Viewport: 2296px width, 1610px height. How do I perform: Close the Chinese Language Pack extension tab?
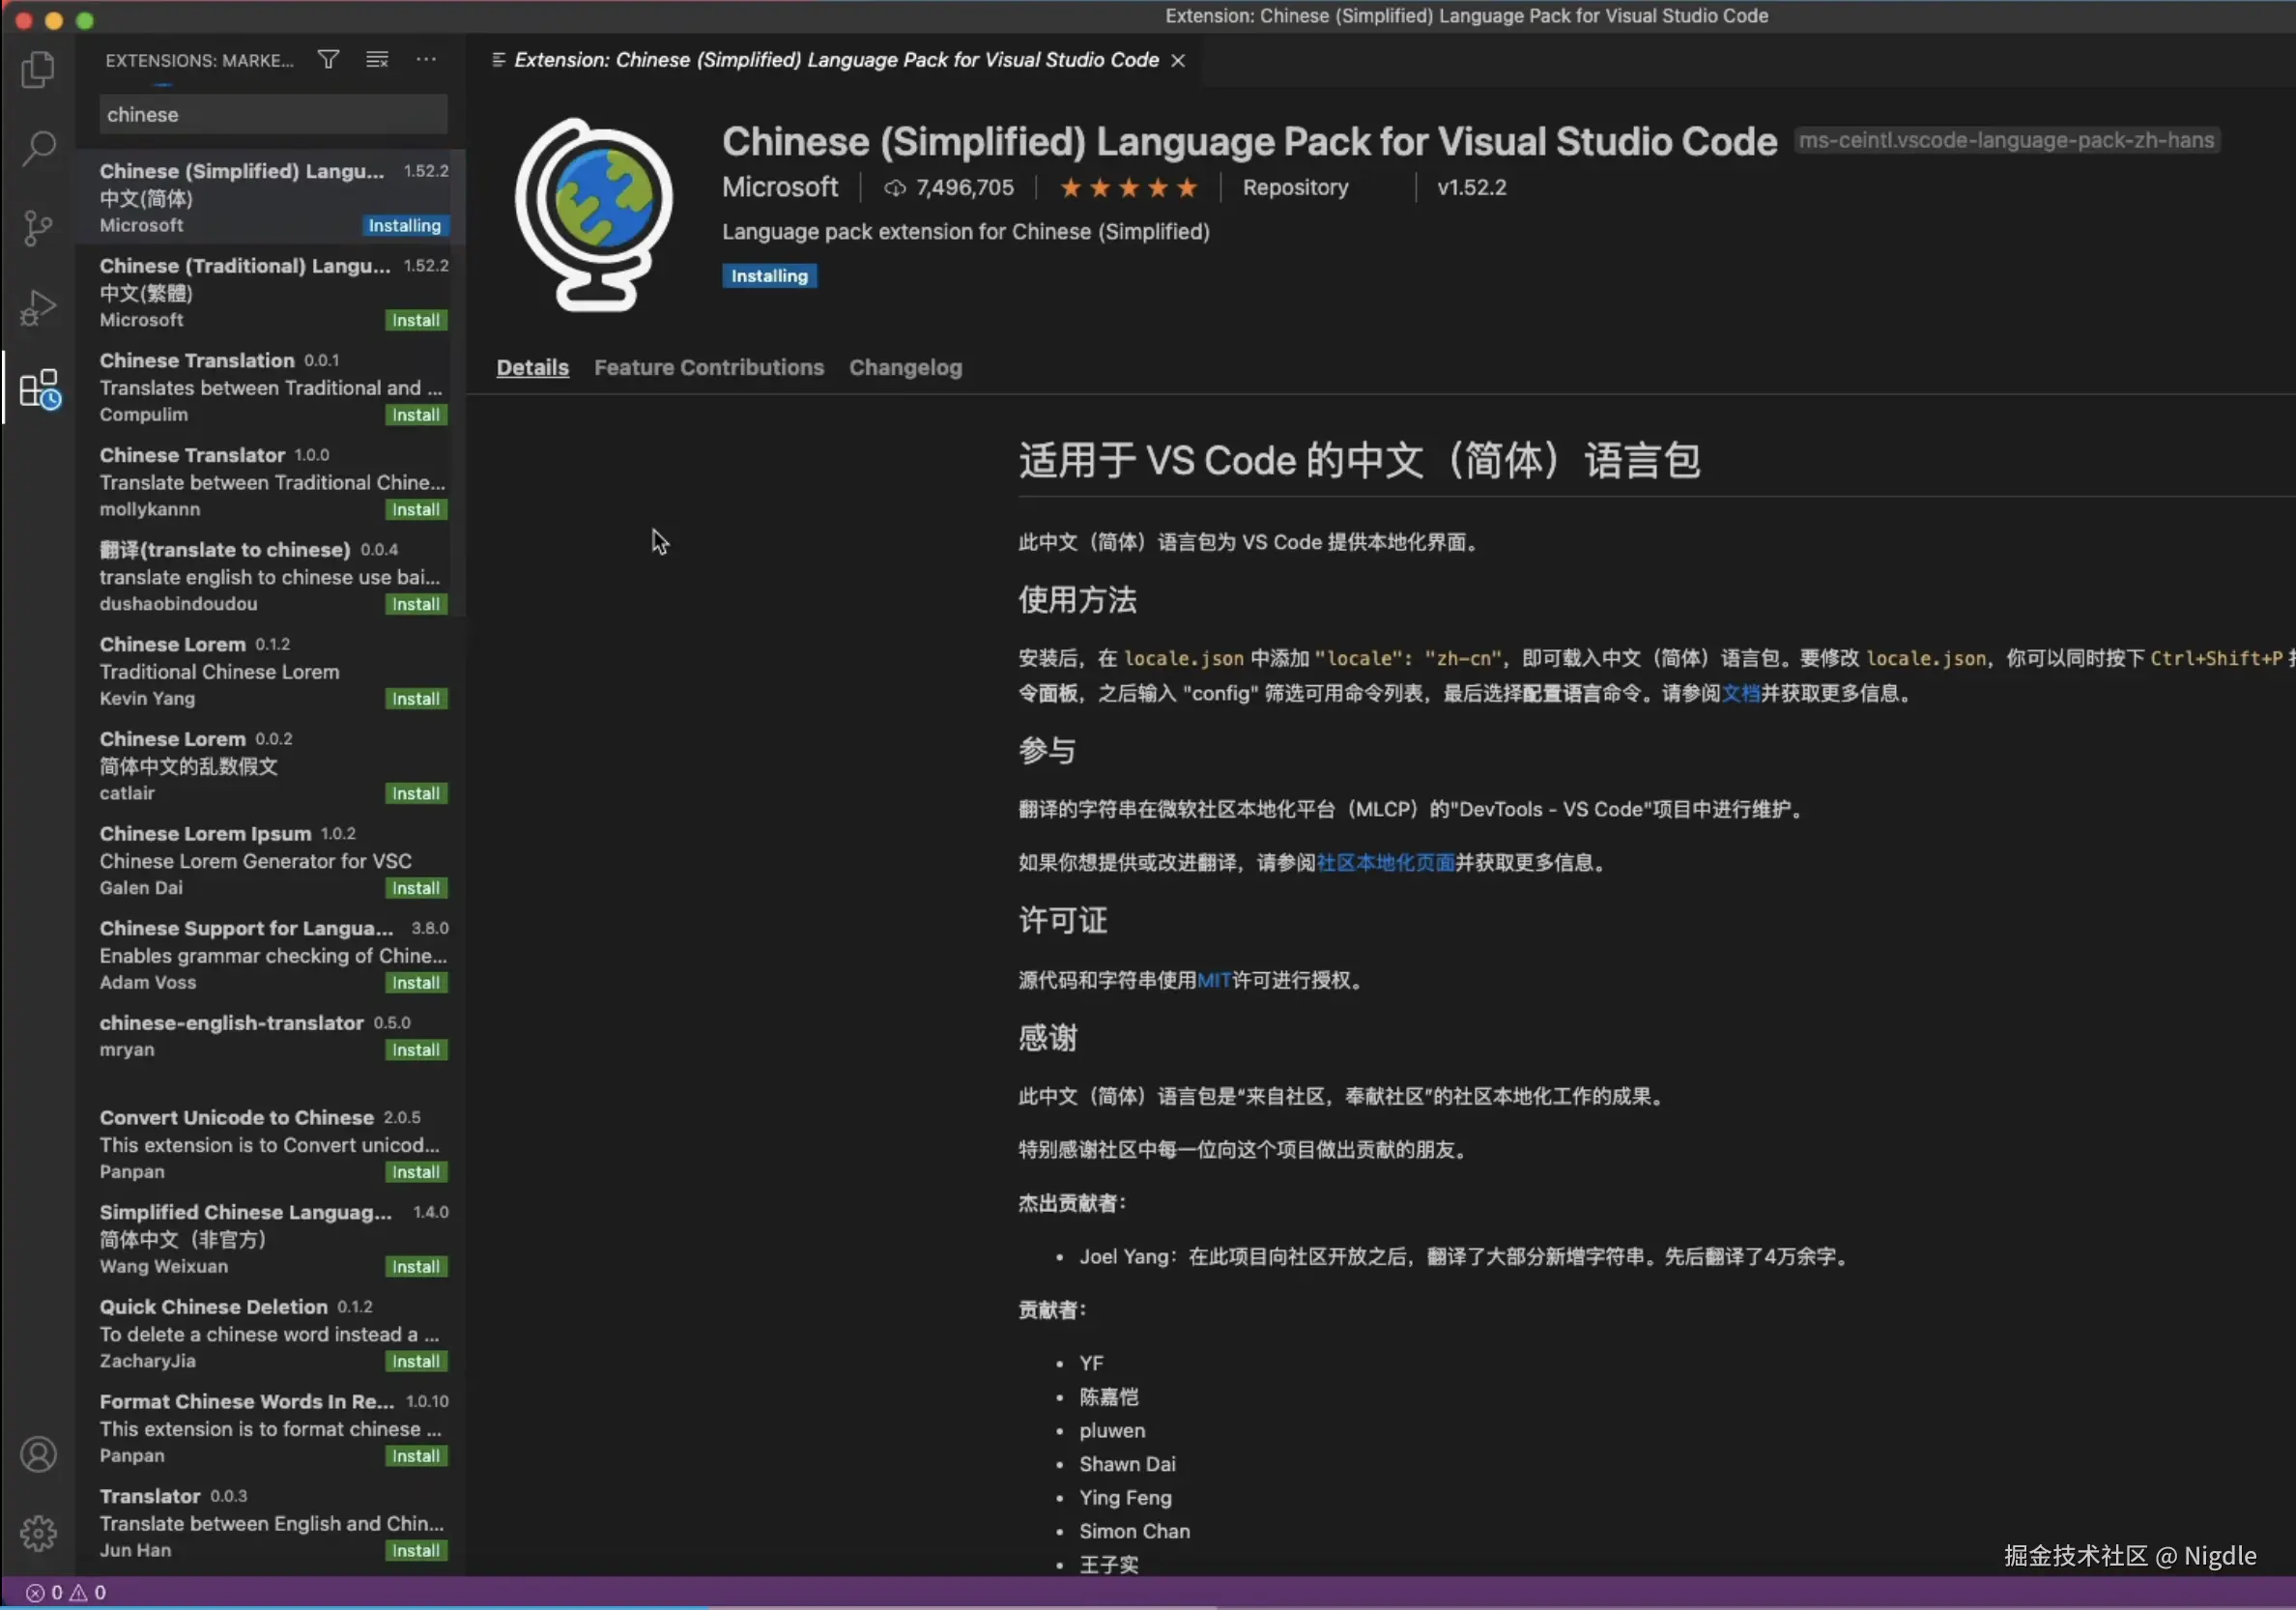click(1179, 61)
